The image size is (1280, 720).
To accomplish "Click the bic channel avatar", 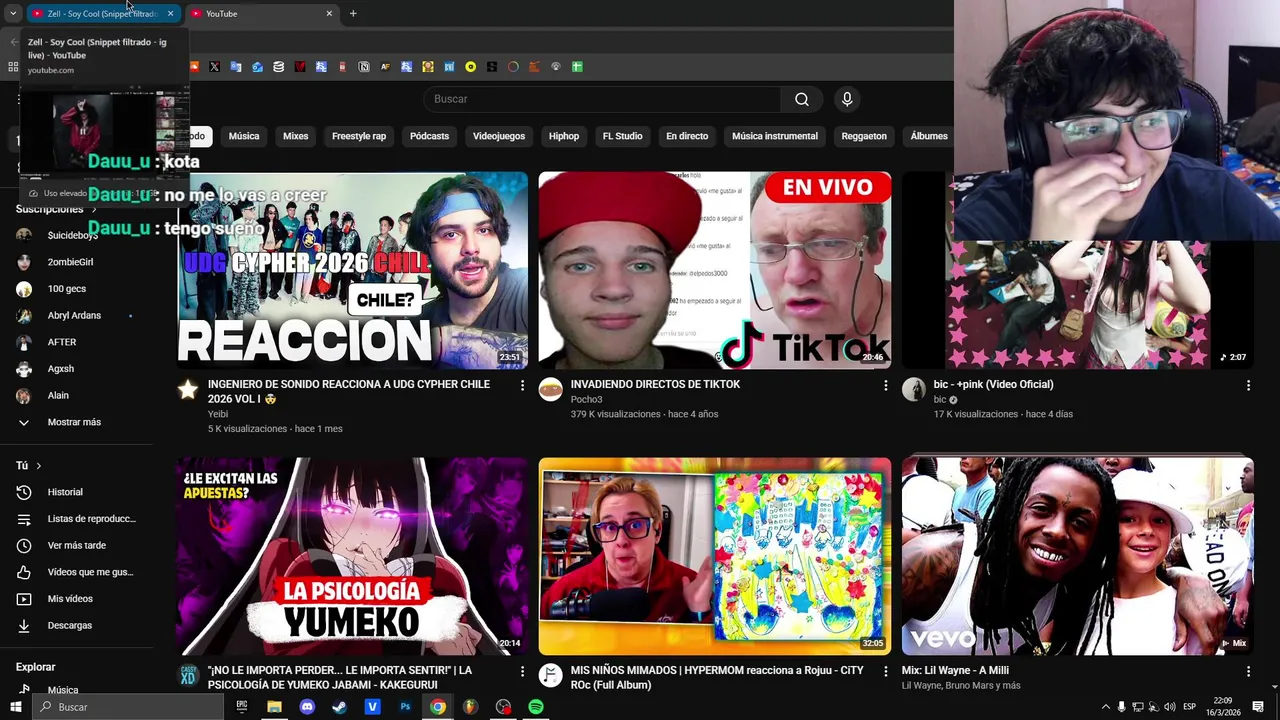I will tap(914, 390).
